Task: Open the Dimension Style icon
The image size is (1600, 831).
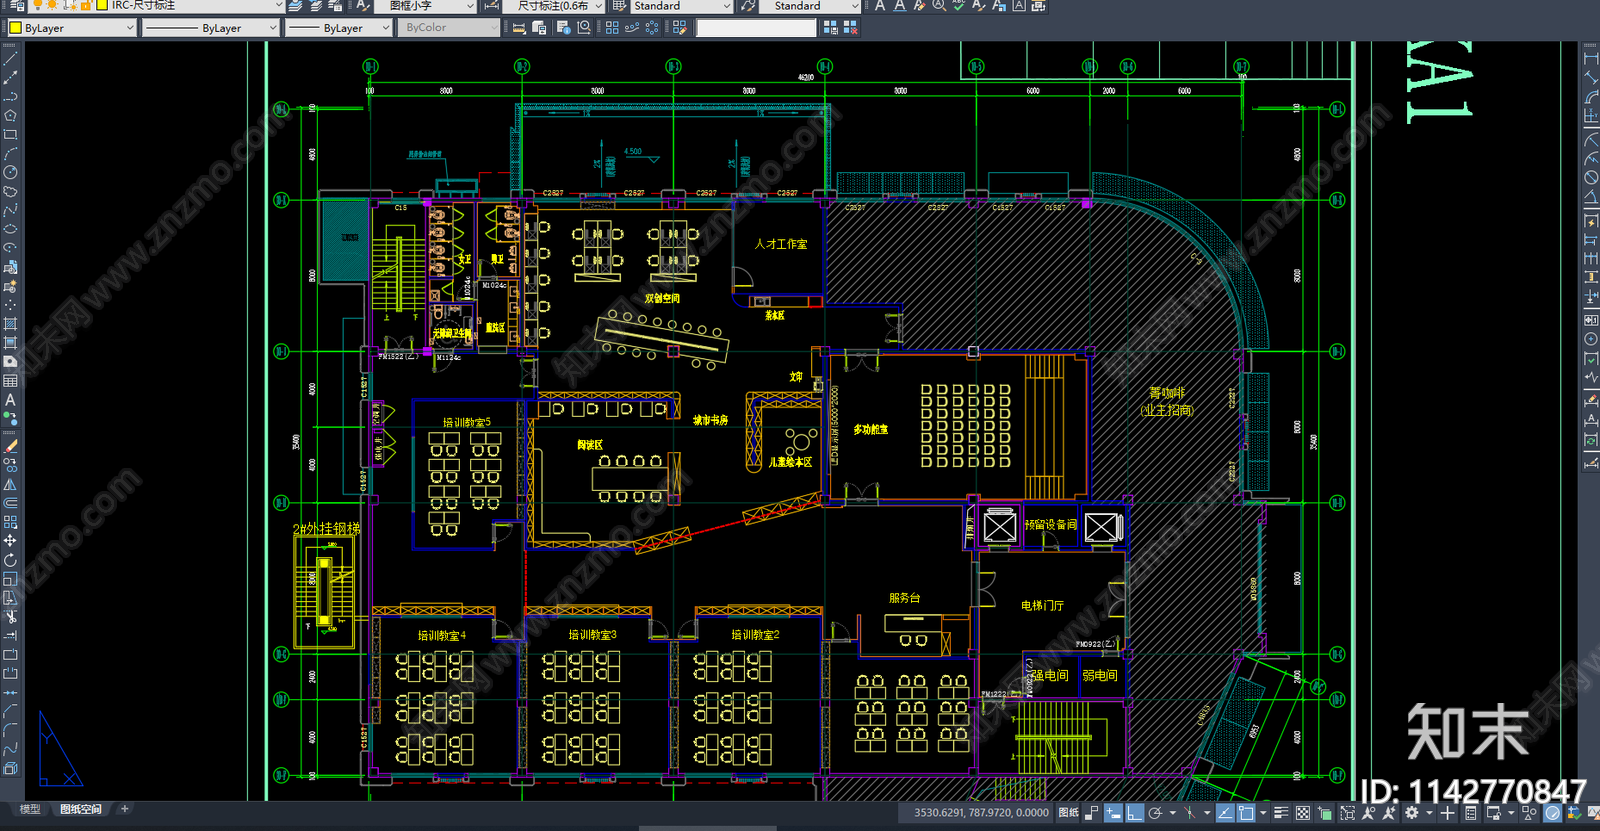Action: 491,5
